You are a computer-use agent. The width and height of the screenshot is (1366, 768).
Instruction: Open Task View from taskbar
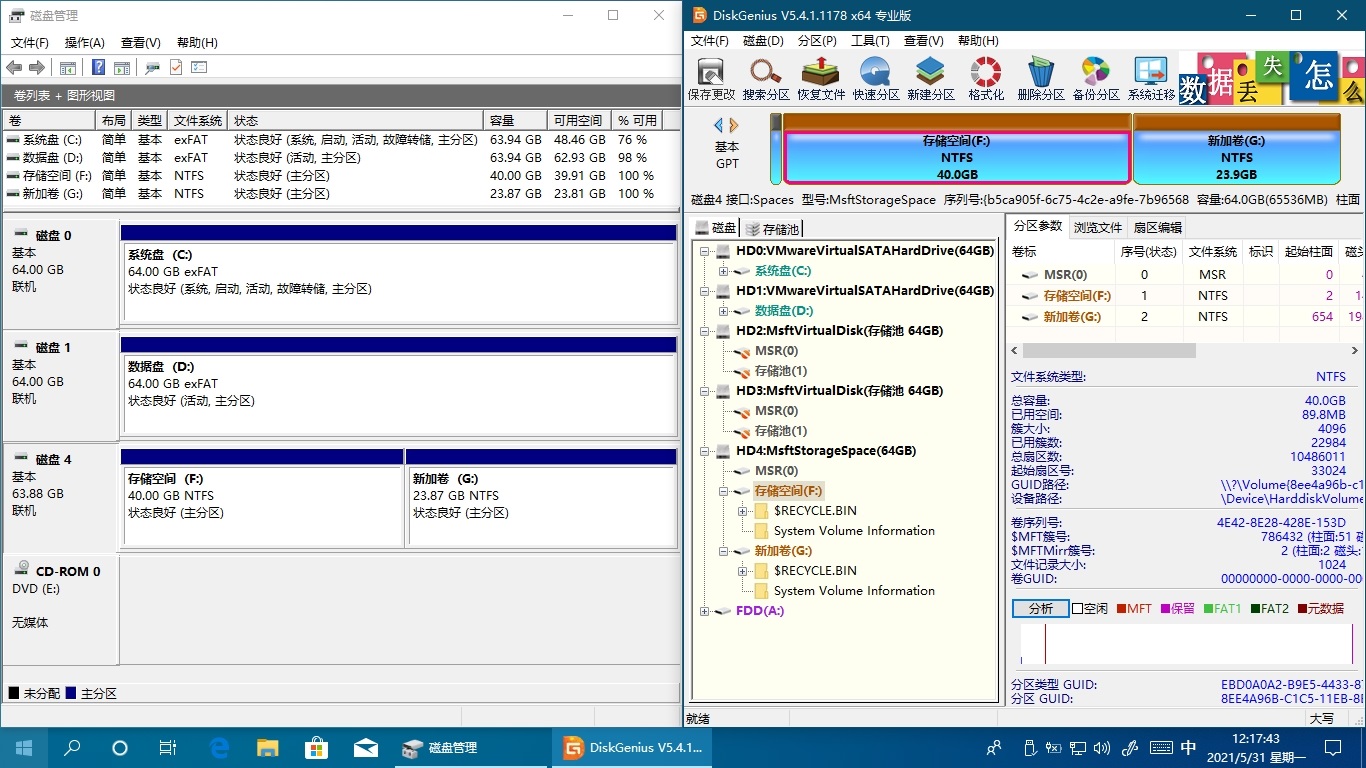coord(168,747)
